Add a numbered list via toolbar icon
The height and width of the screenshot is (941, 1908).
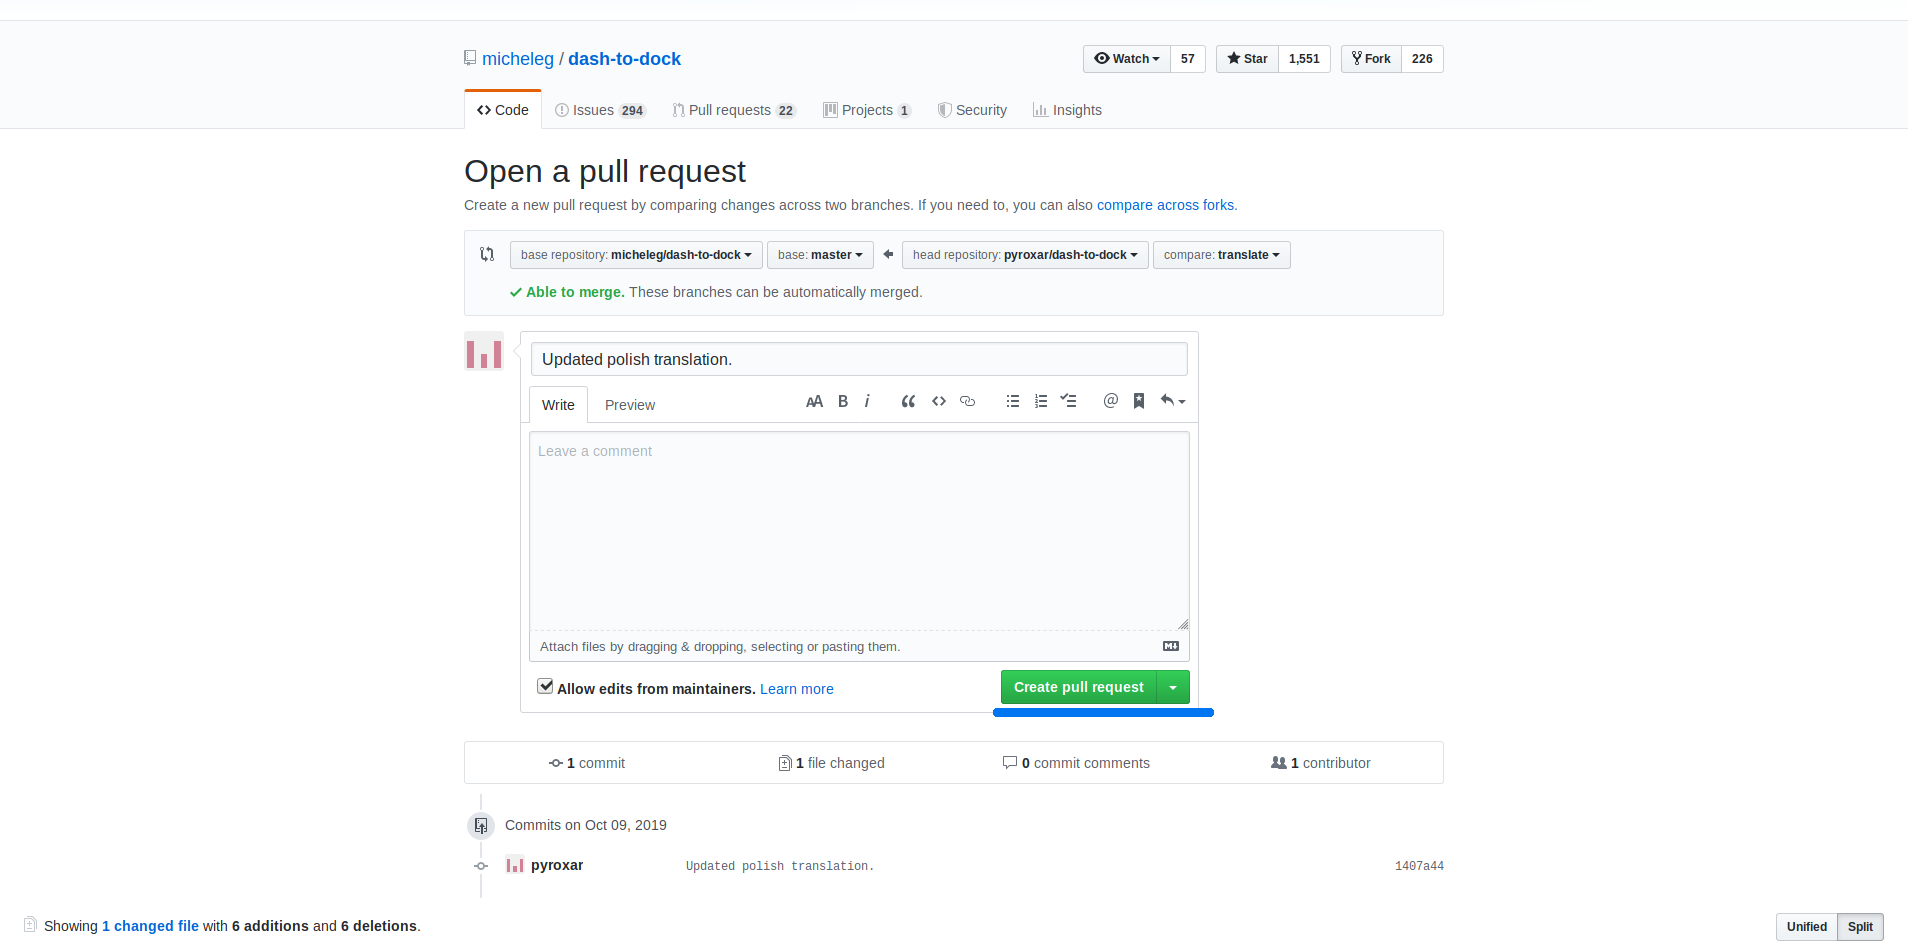1041,401
